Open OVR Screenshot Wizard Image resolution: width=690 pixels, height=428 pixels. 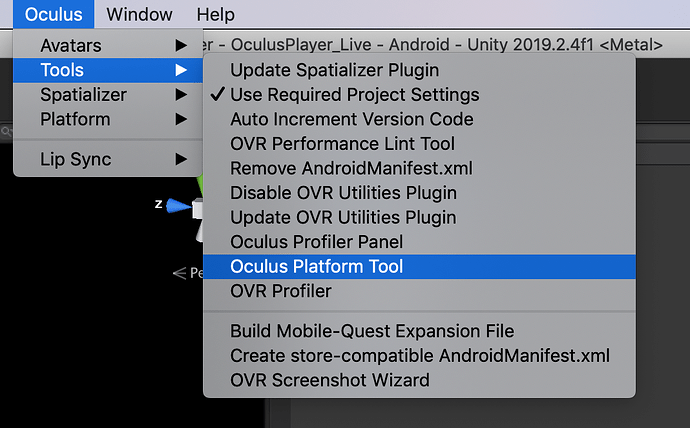(x=329, y=380)
